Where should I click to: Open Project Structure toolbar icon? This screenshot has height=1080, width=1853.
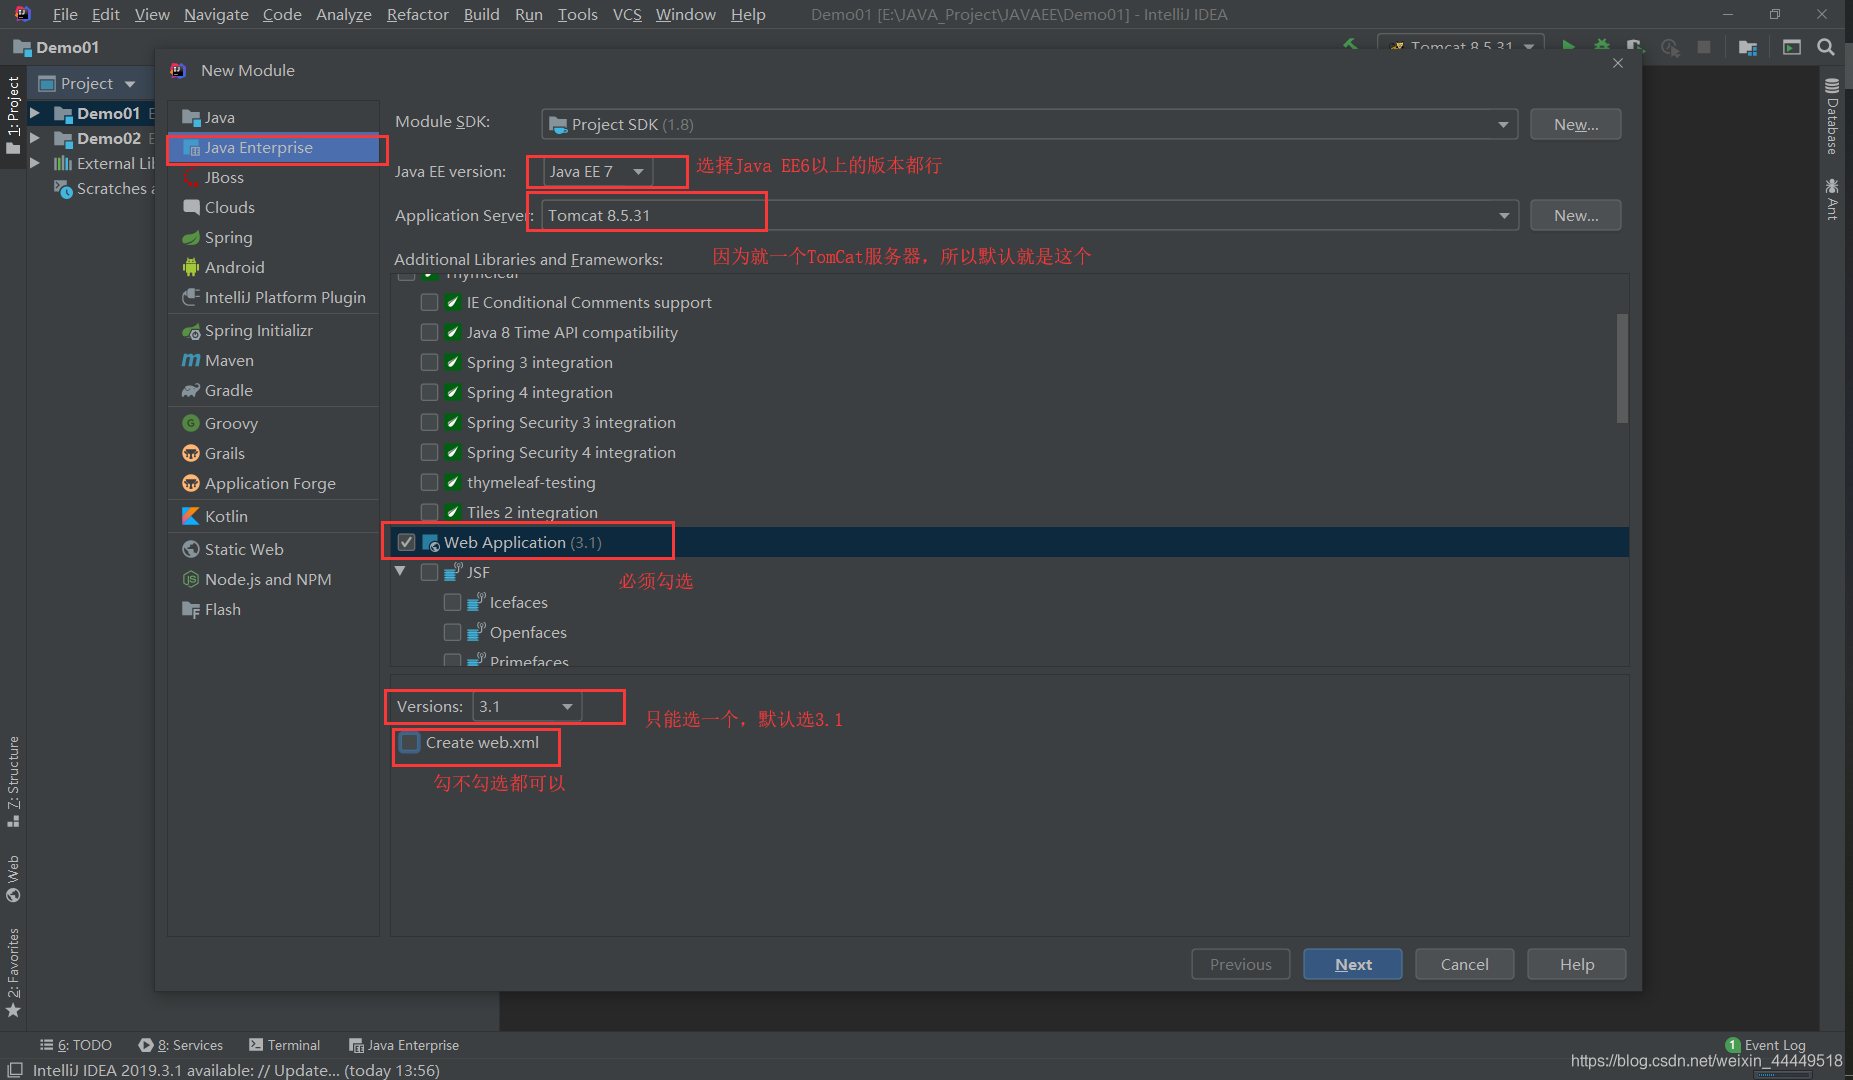[x=1747, y=47]
